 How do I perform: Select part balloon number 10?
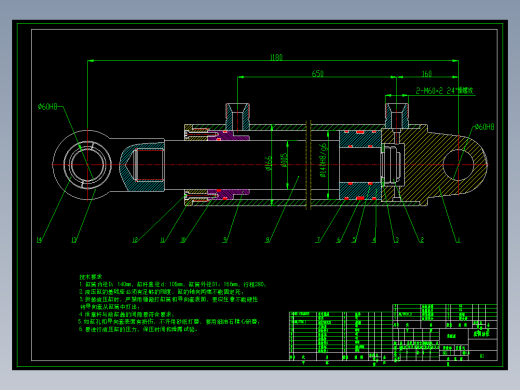[x=183, y=240]
